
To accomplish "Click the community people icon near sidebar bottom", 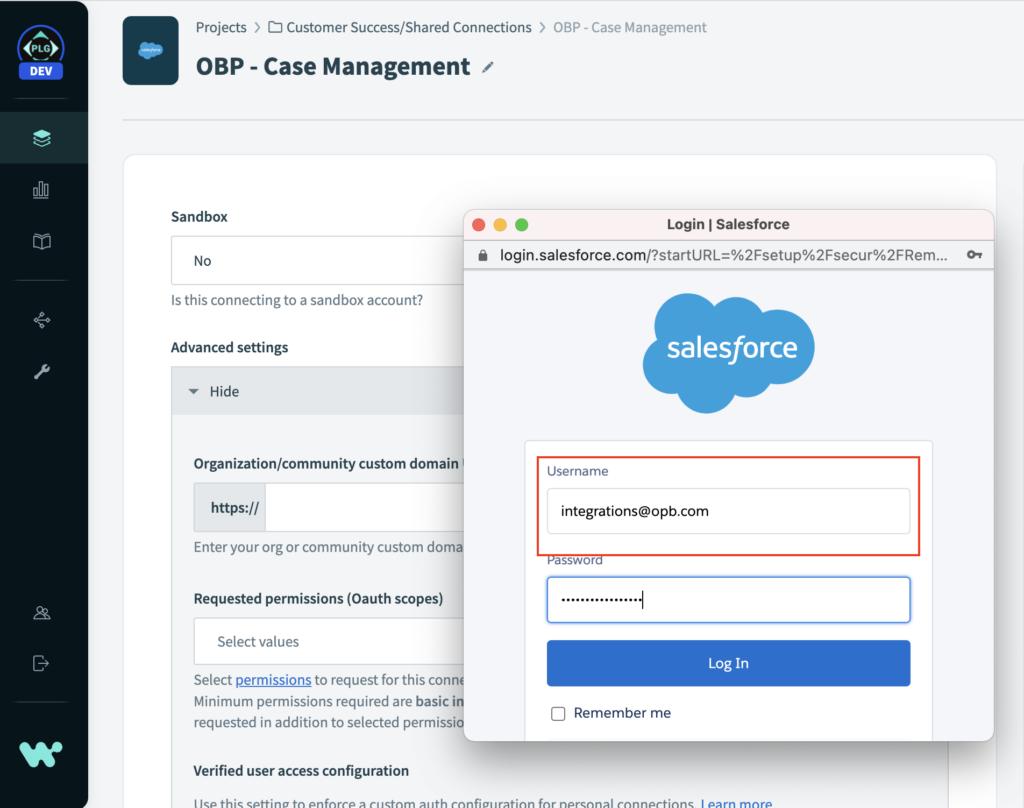I will pos(40,612).
